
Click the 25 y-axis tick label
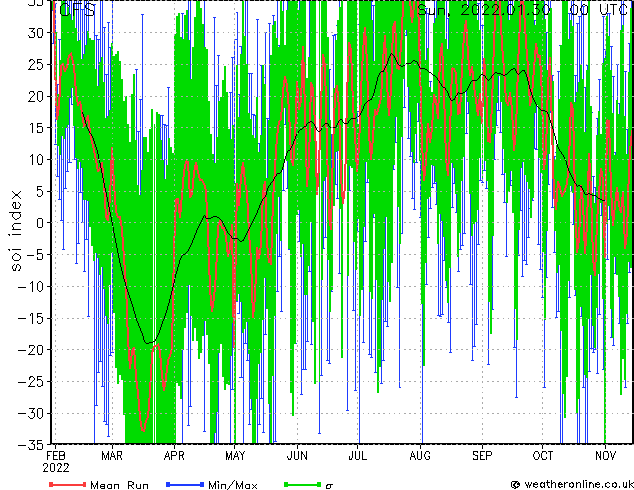tap(36, 64)
